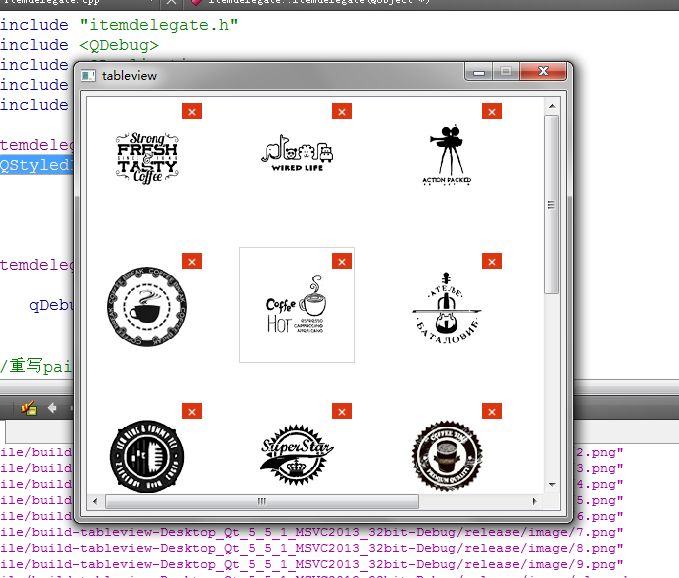Click the qDebug line in code editor
Viewport: 679px width, 578px height.
tap(51, 305)
